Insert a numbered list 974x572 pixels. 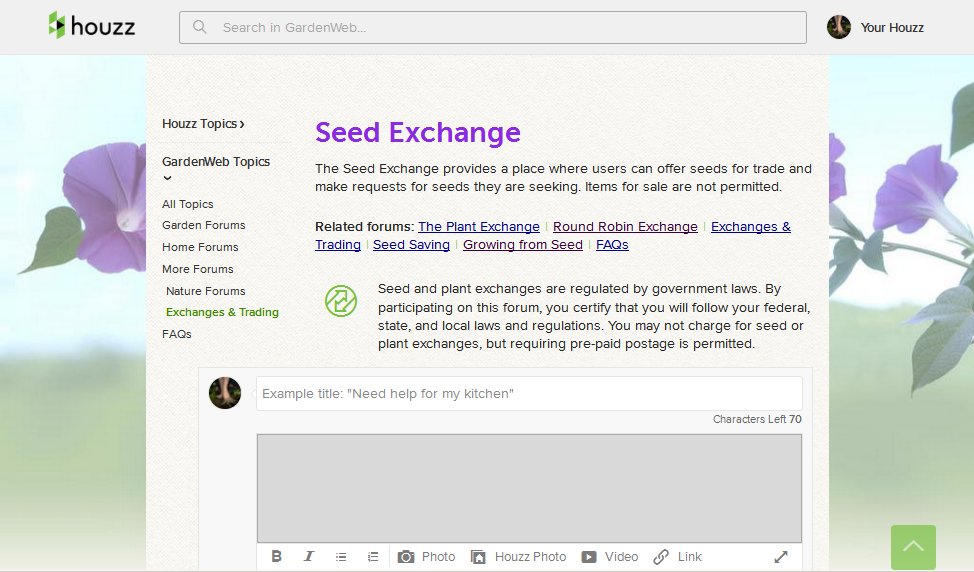tap(373, 556)
